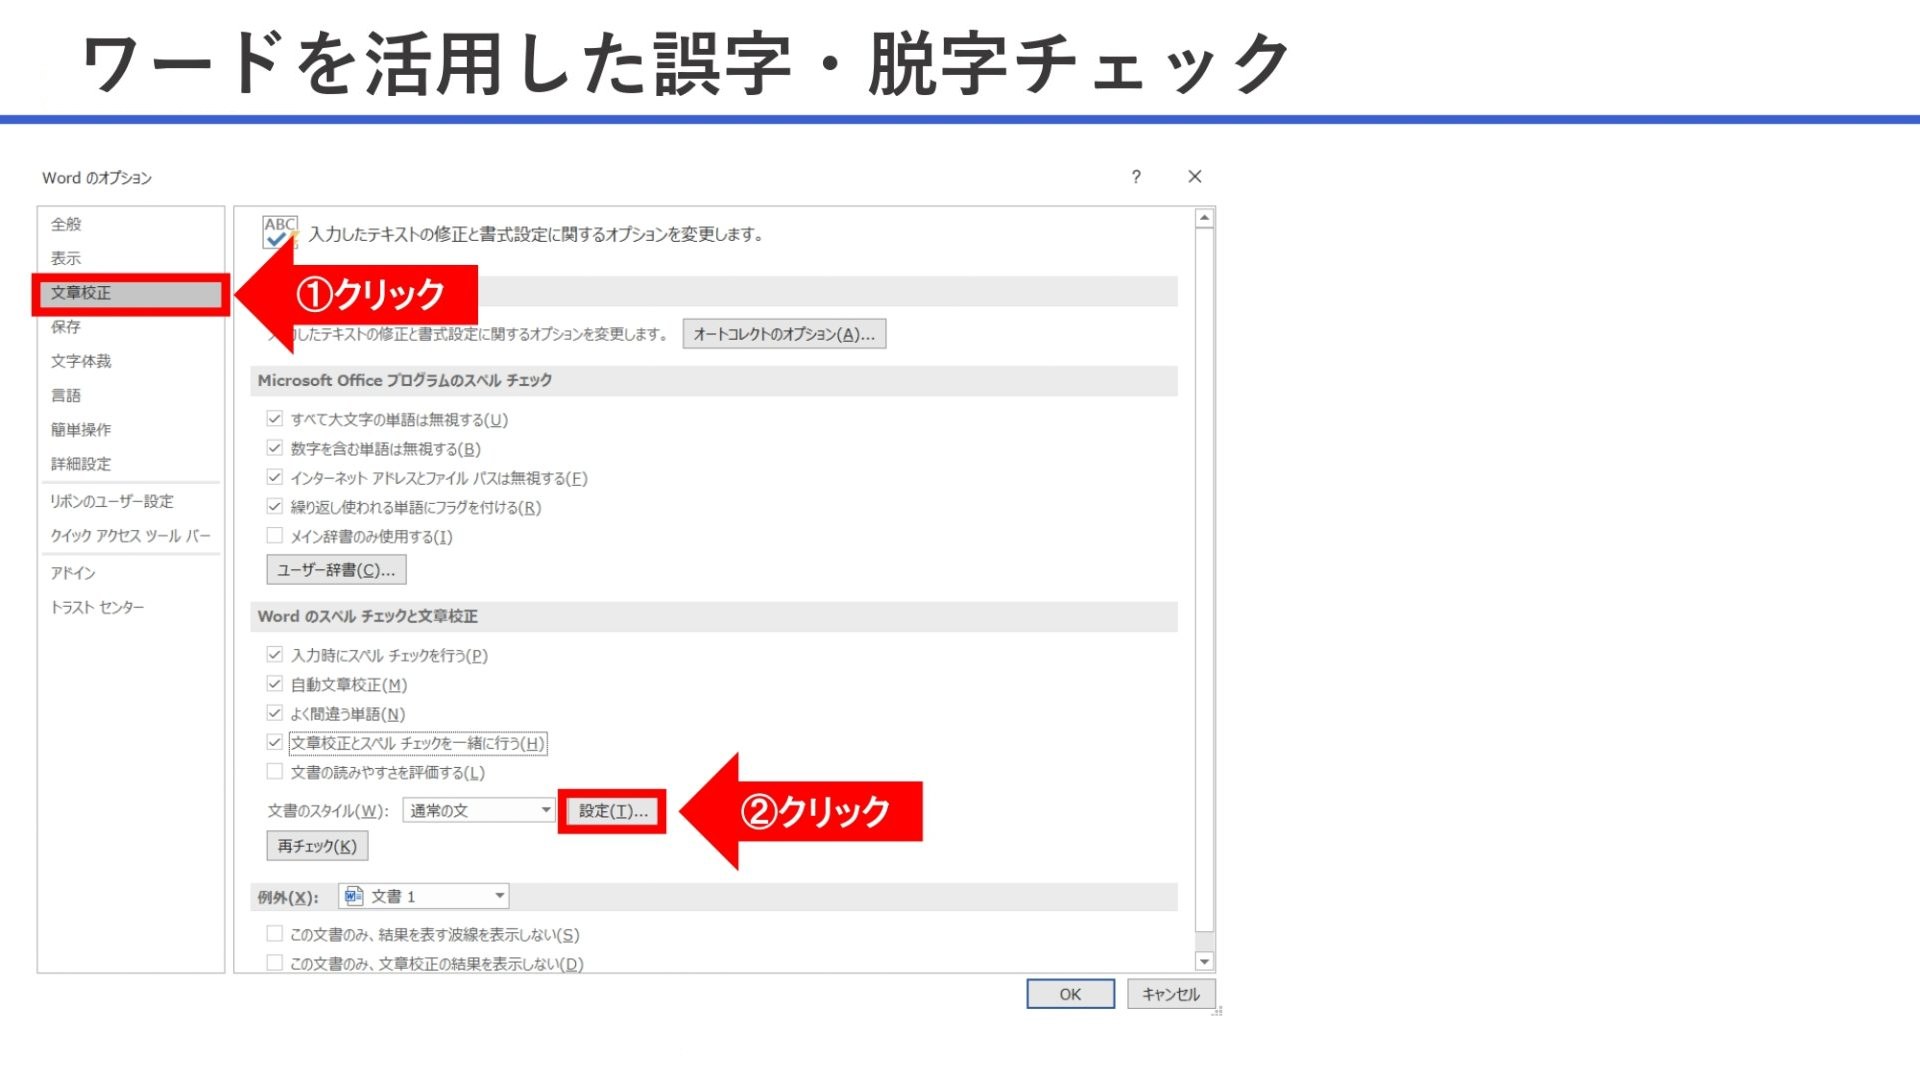This screenshot has height=1080, width=1920.
Task: Toggle 繰り返し使われる単語にフラグを付ける checkbox
Action: coord(274,507)
